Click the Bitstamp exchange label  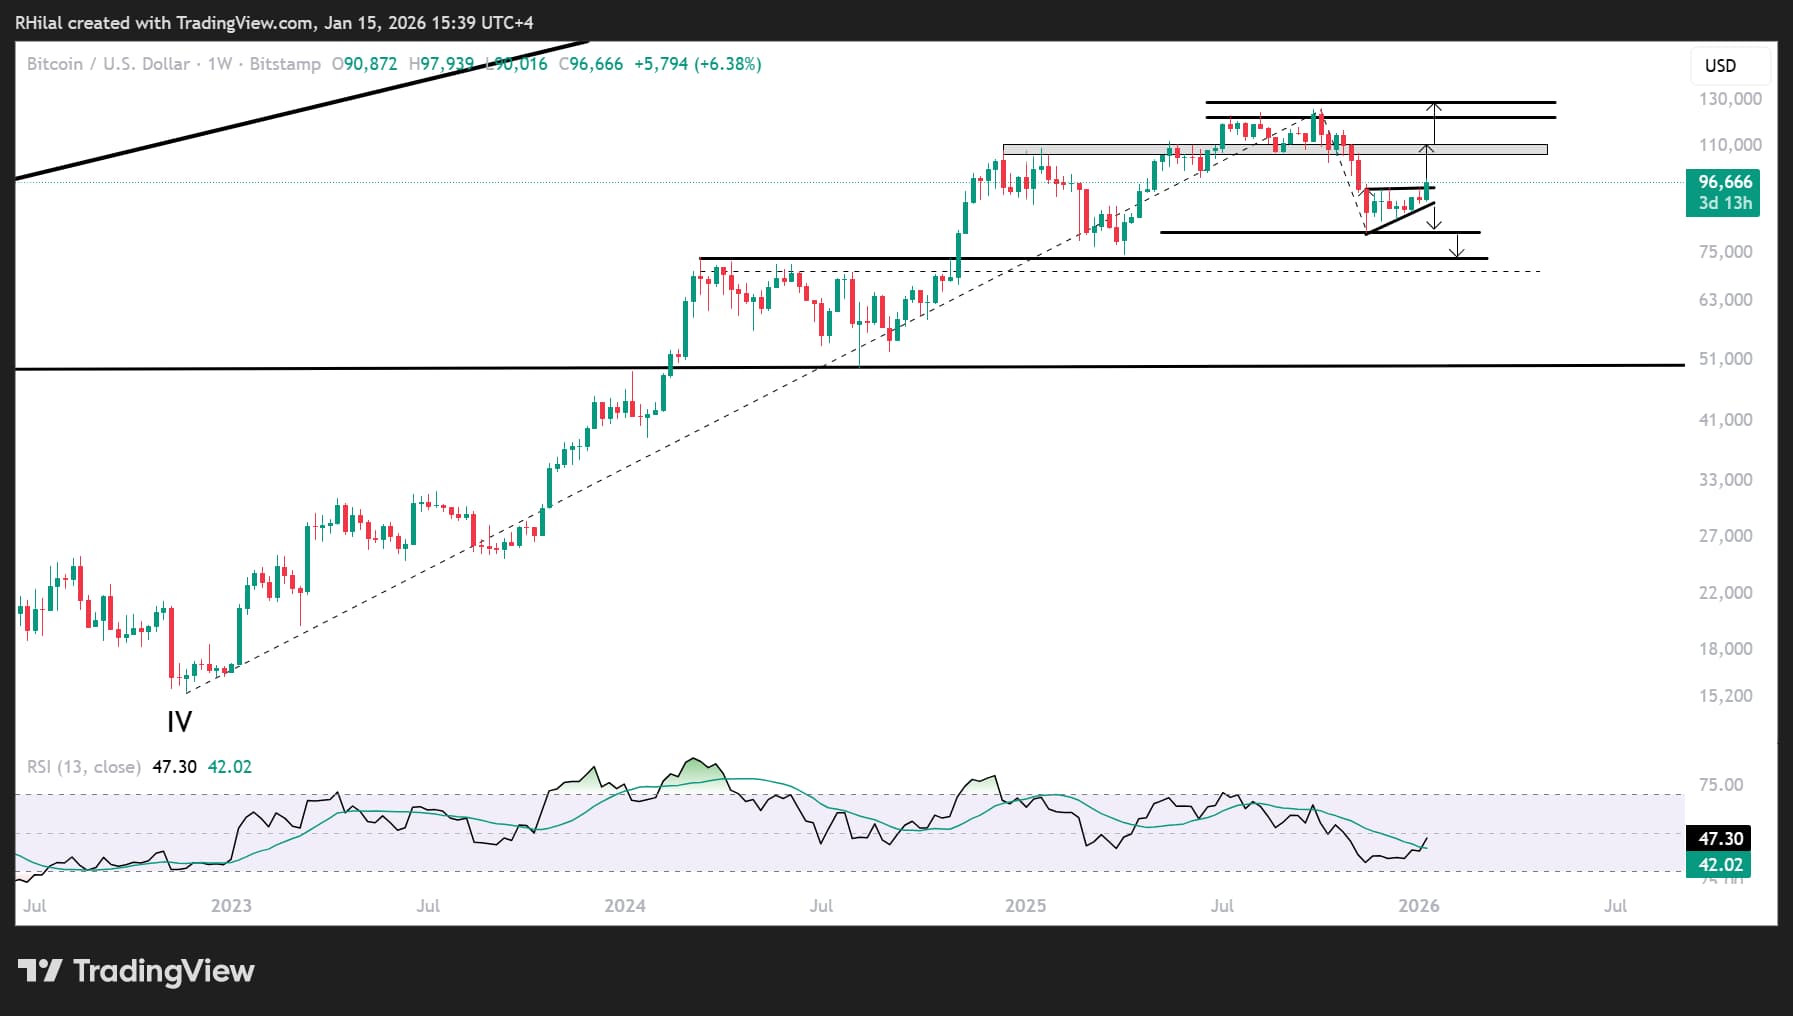point(290,63)
